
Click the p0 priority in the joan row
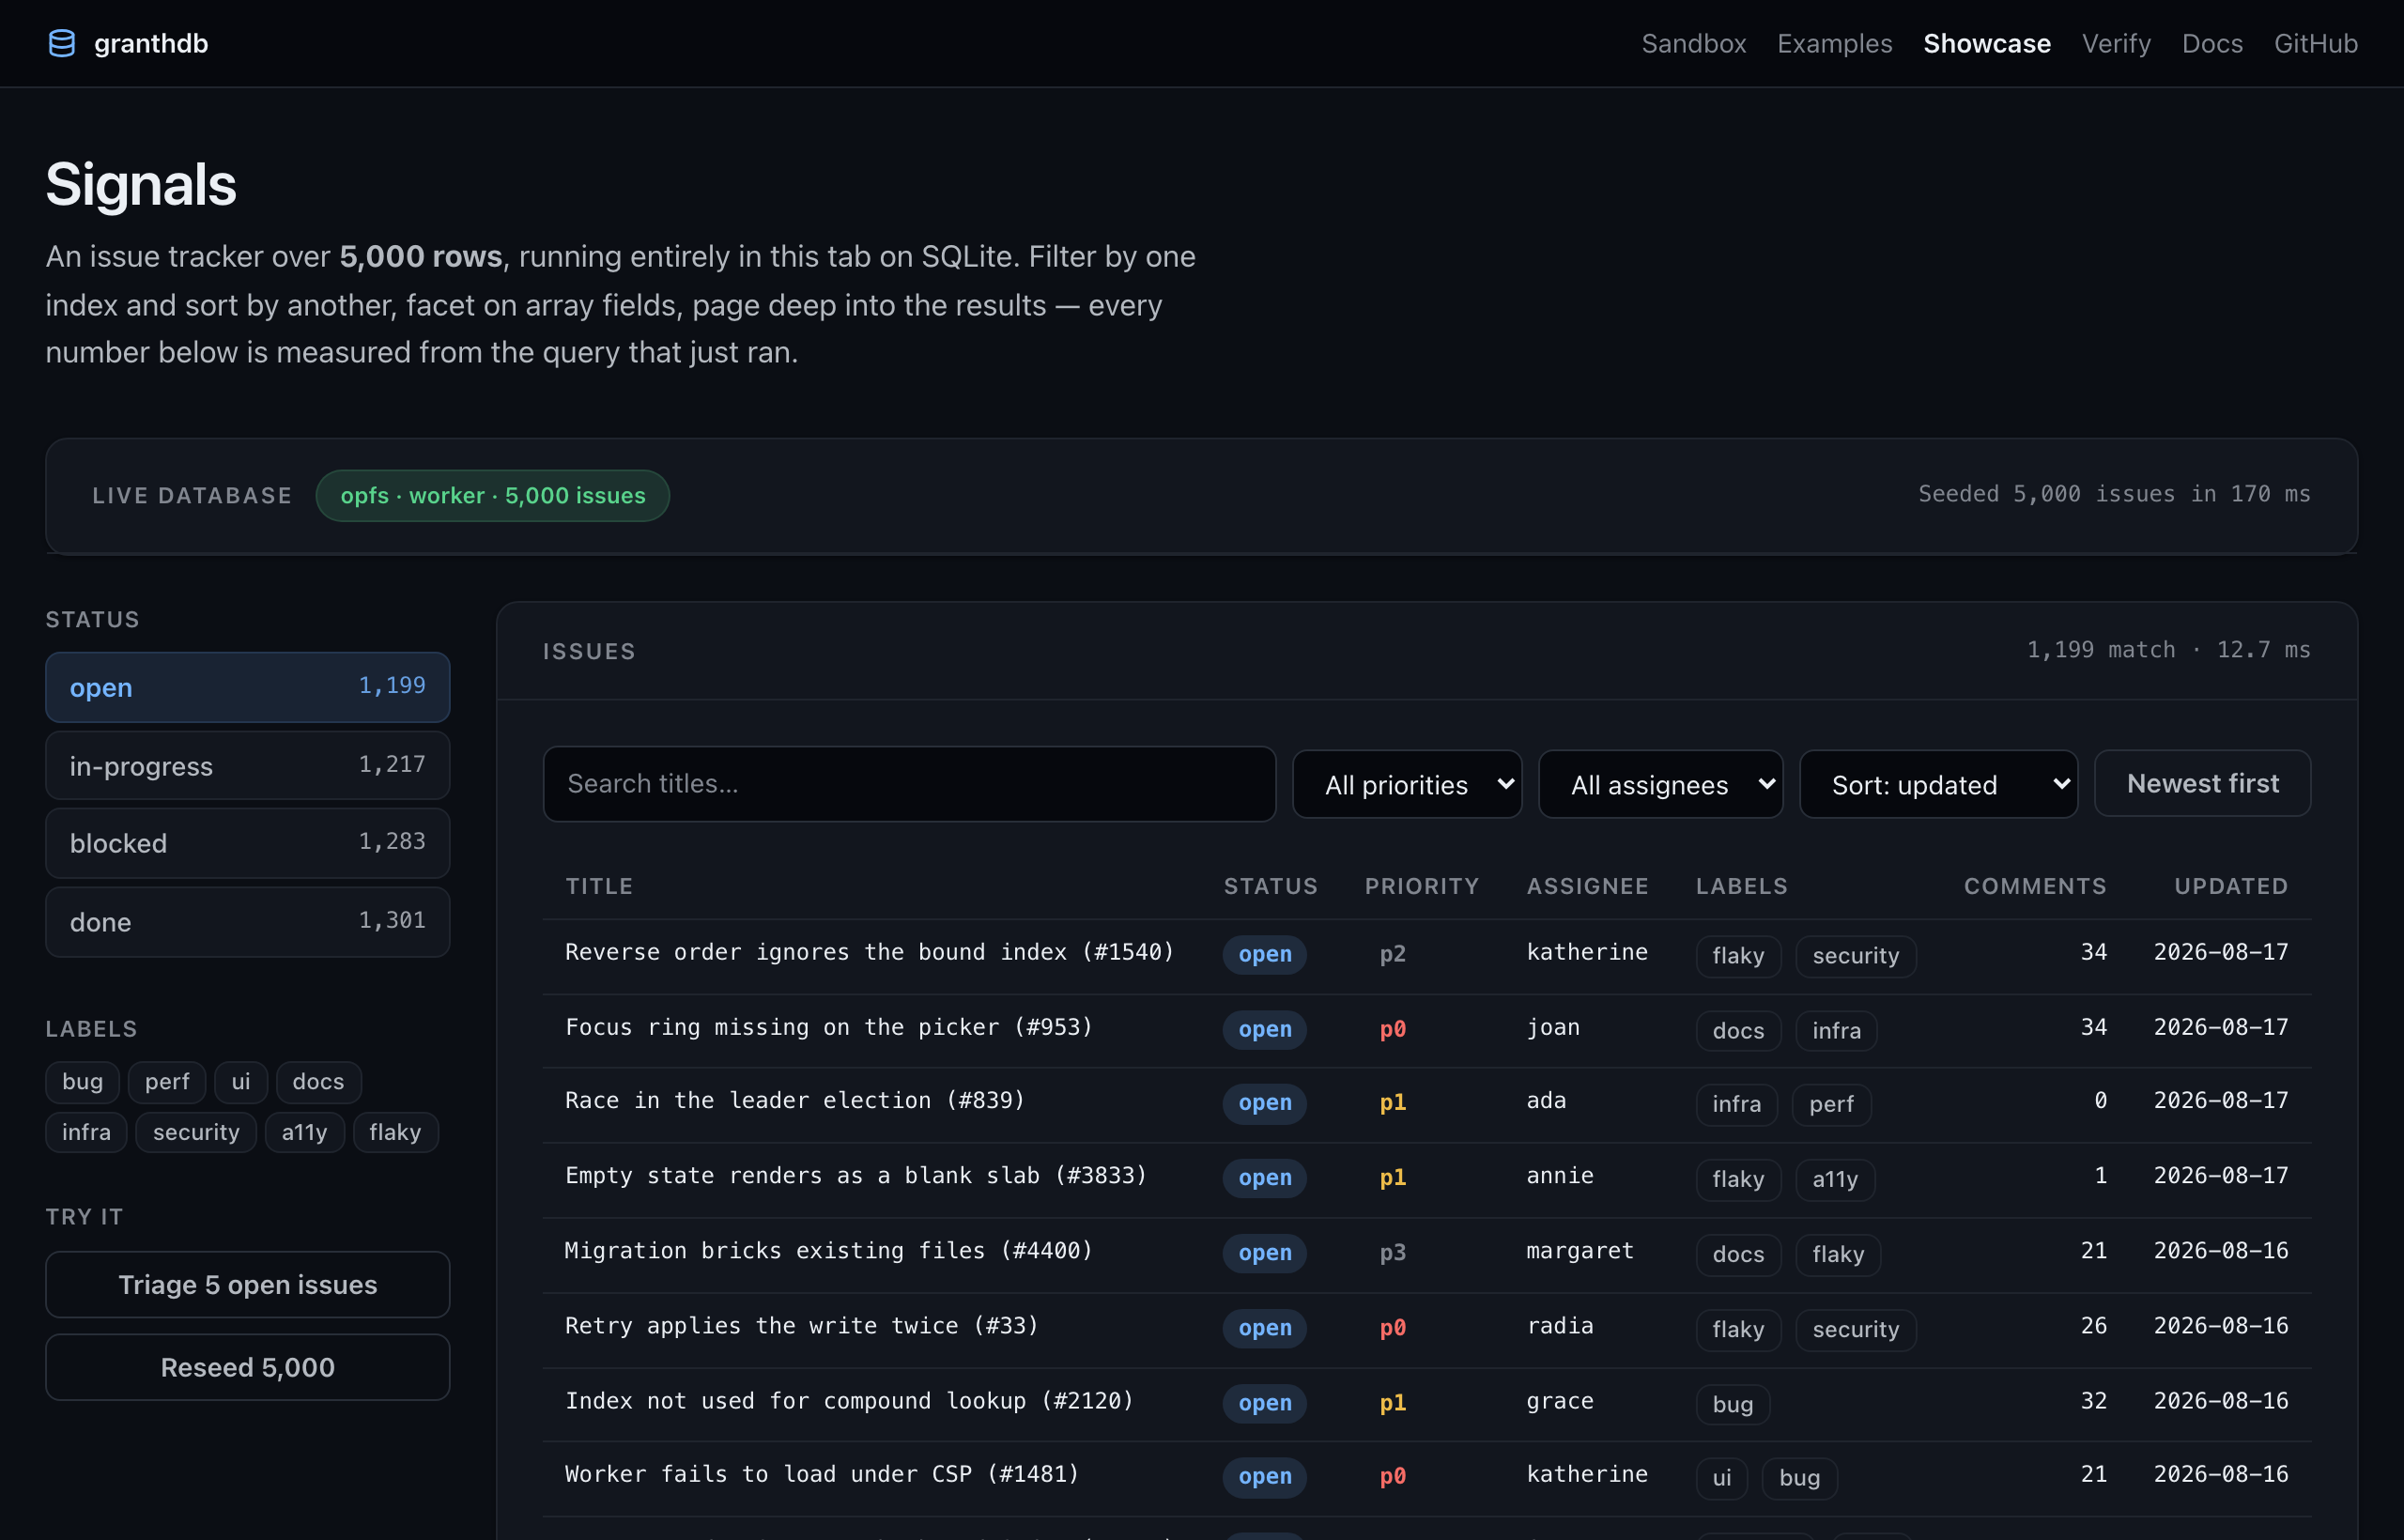(1392, 1029)
